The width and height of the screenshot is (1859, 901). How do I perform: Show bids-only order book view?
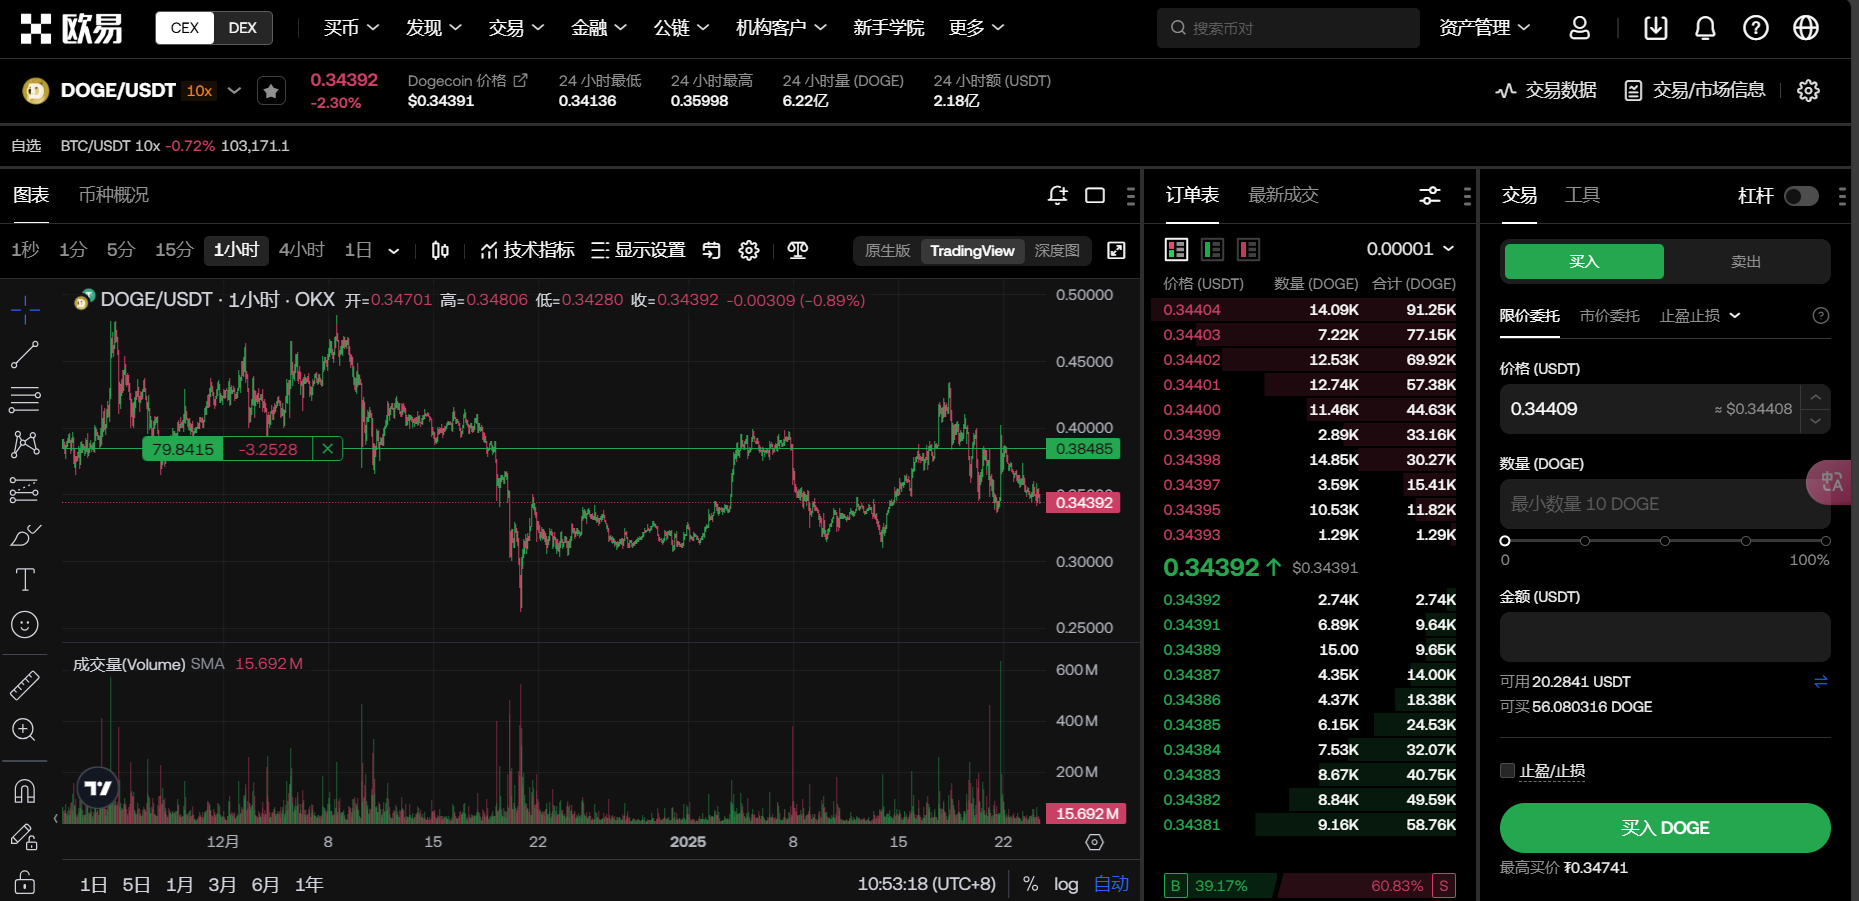tap(1213, 249)
